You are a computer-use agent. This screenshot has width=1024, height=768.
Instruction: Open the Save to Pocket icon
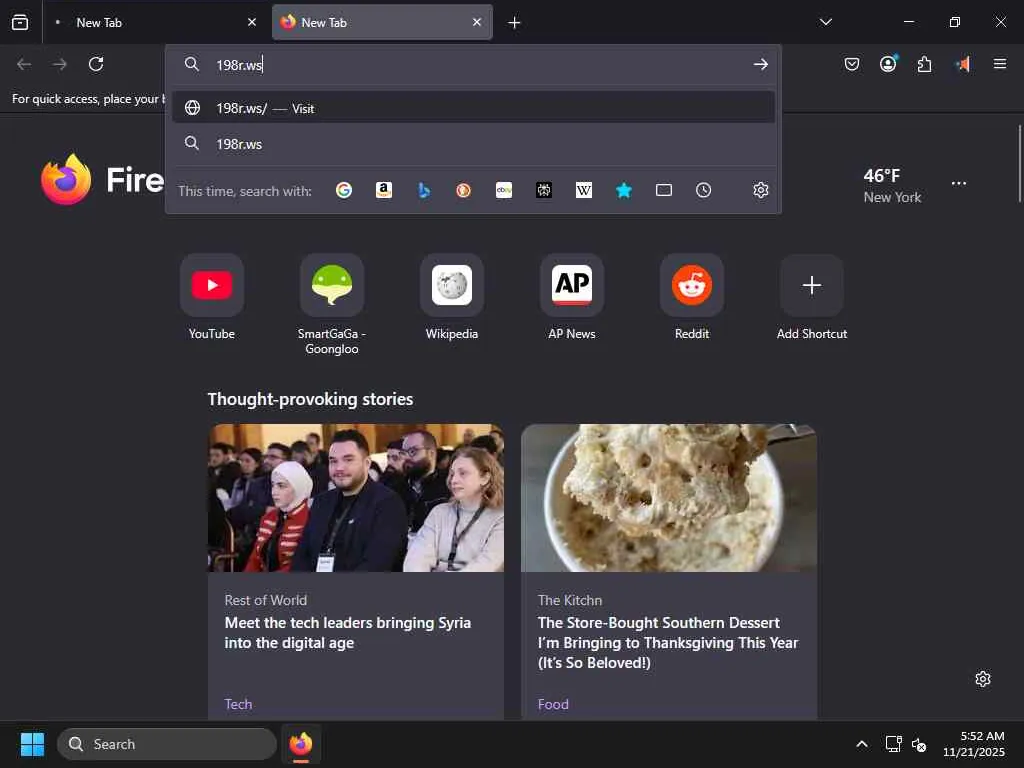click(x=852, y=64)
